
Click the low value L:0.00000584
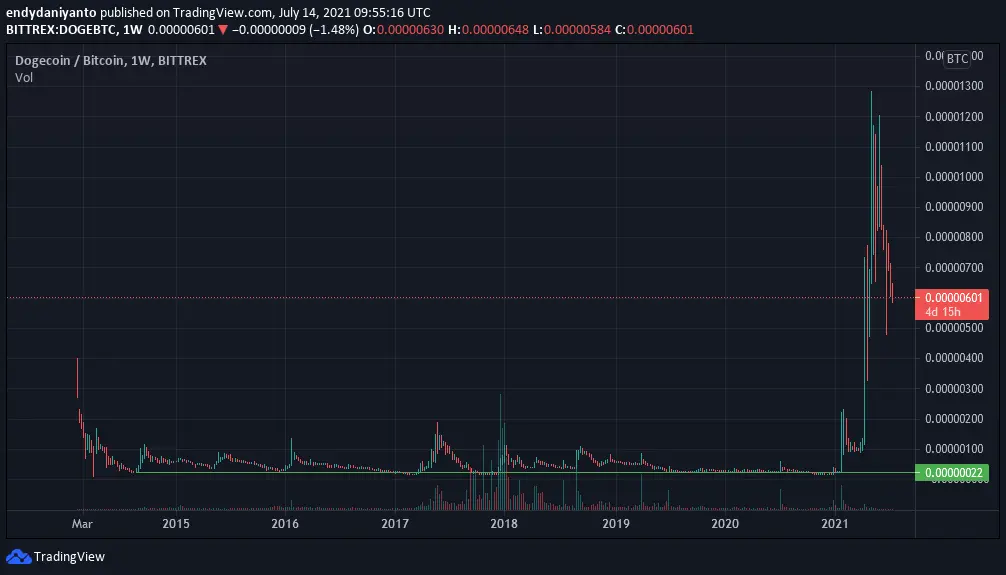coord(572,30)
